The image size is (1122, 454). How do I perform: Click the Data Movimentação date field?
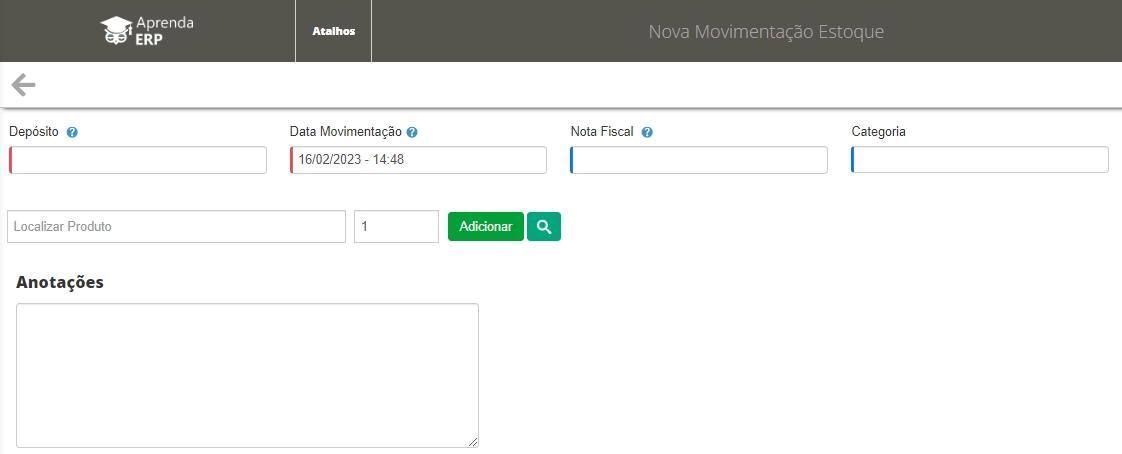coord(418,160)
